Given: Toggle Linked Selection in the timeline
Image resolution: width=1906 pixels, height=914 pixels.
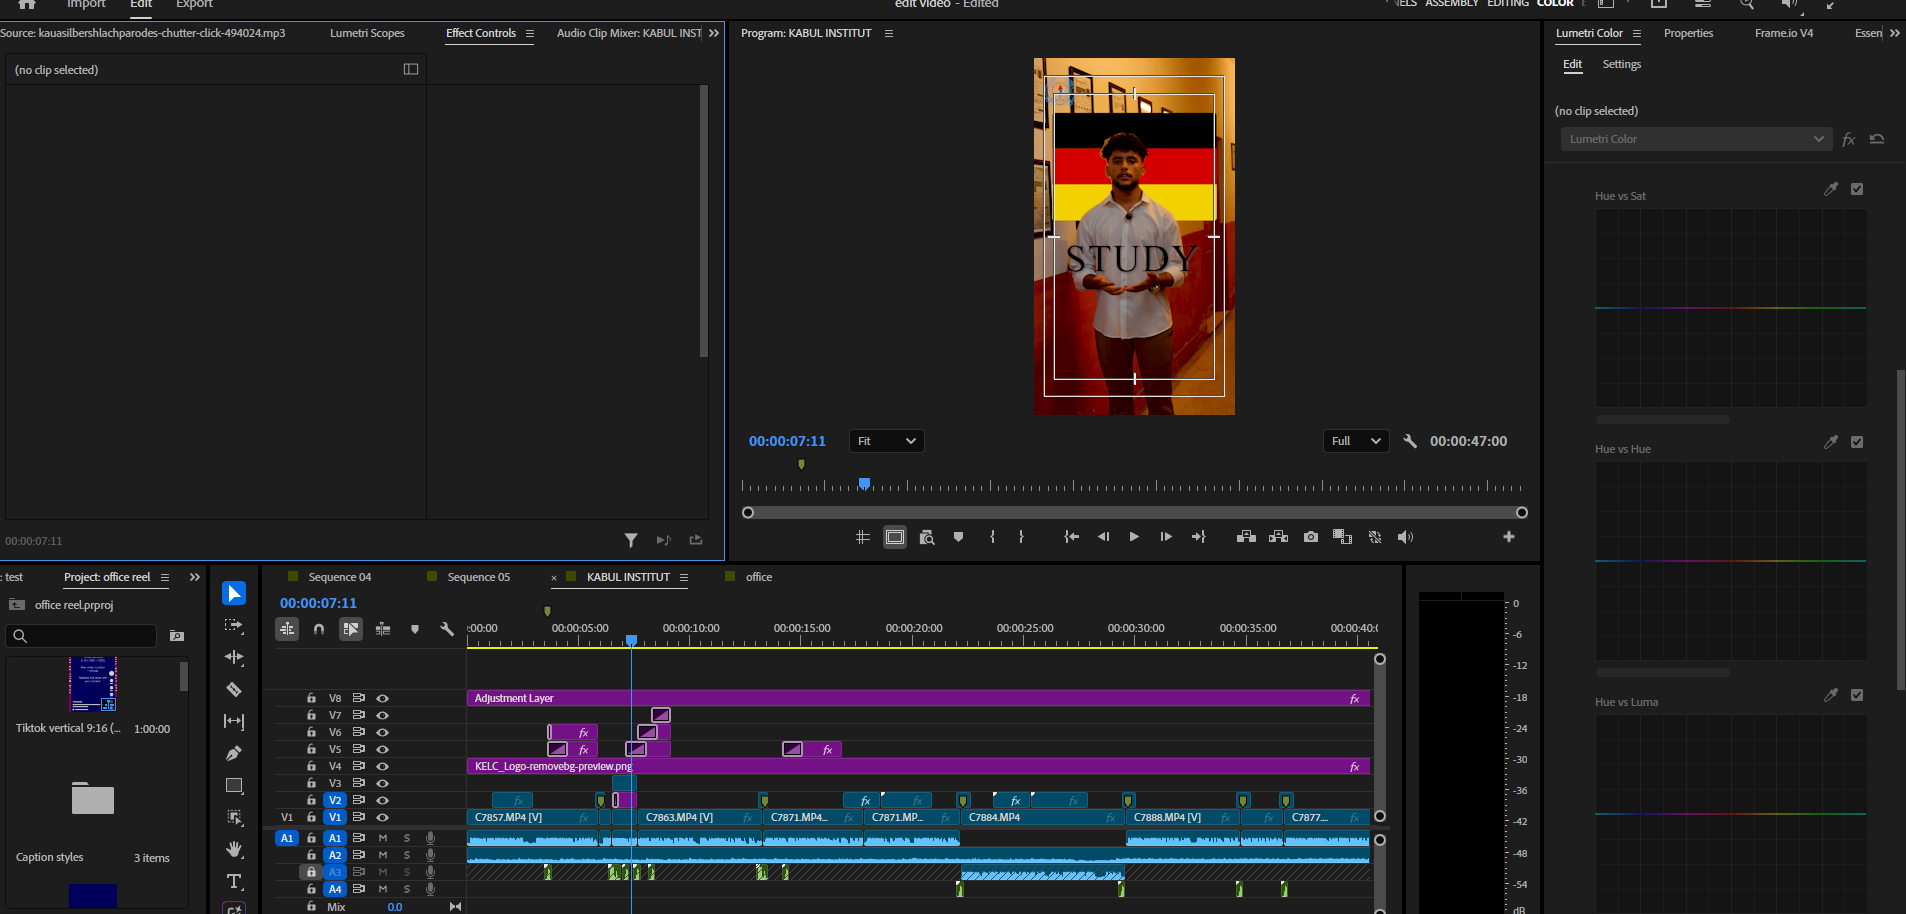Looking at the screenshot, I should [x=351, y=629].
